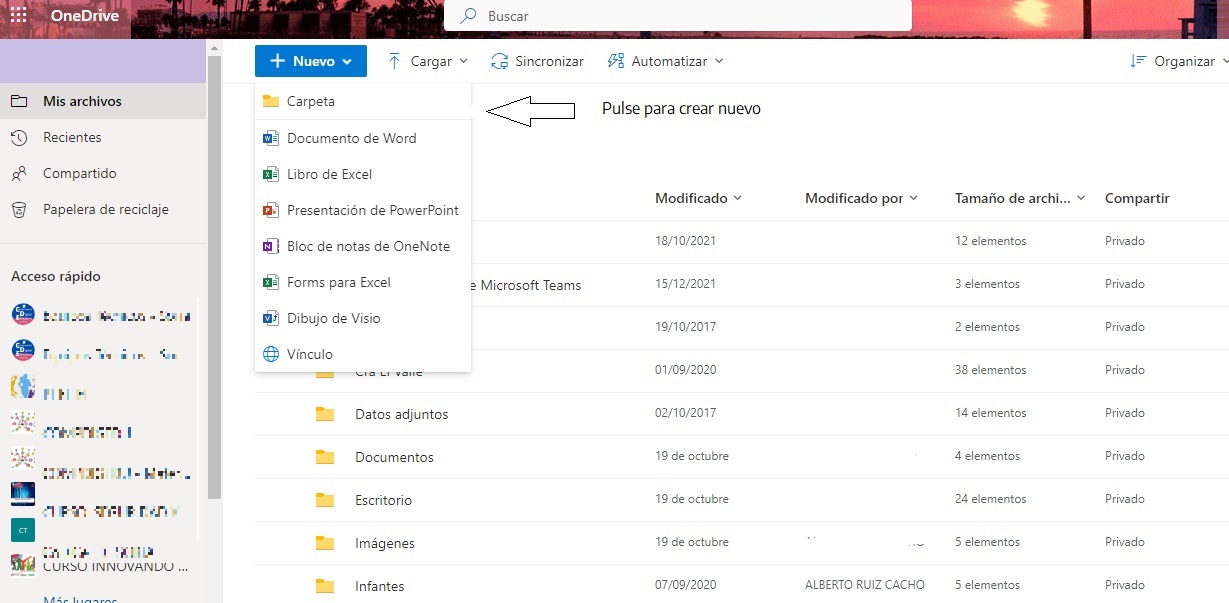Click the plus icon on the Nuevo button
The height and width of the screenshot is (603, 1229).
click(x=277, y=61)
